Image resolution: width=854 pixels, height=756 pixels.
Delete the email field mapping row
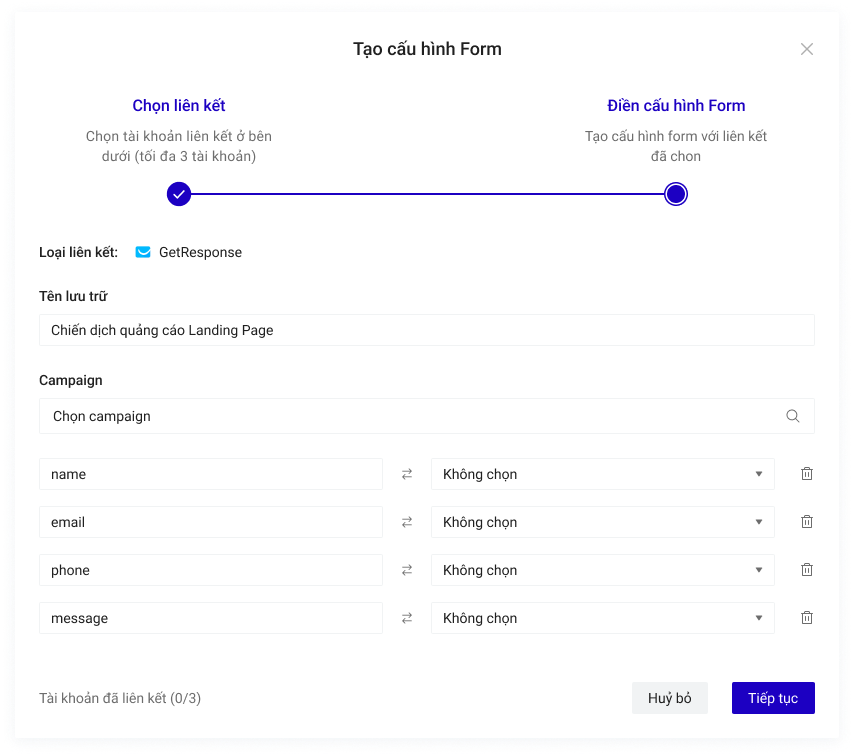tap(806, 522)
